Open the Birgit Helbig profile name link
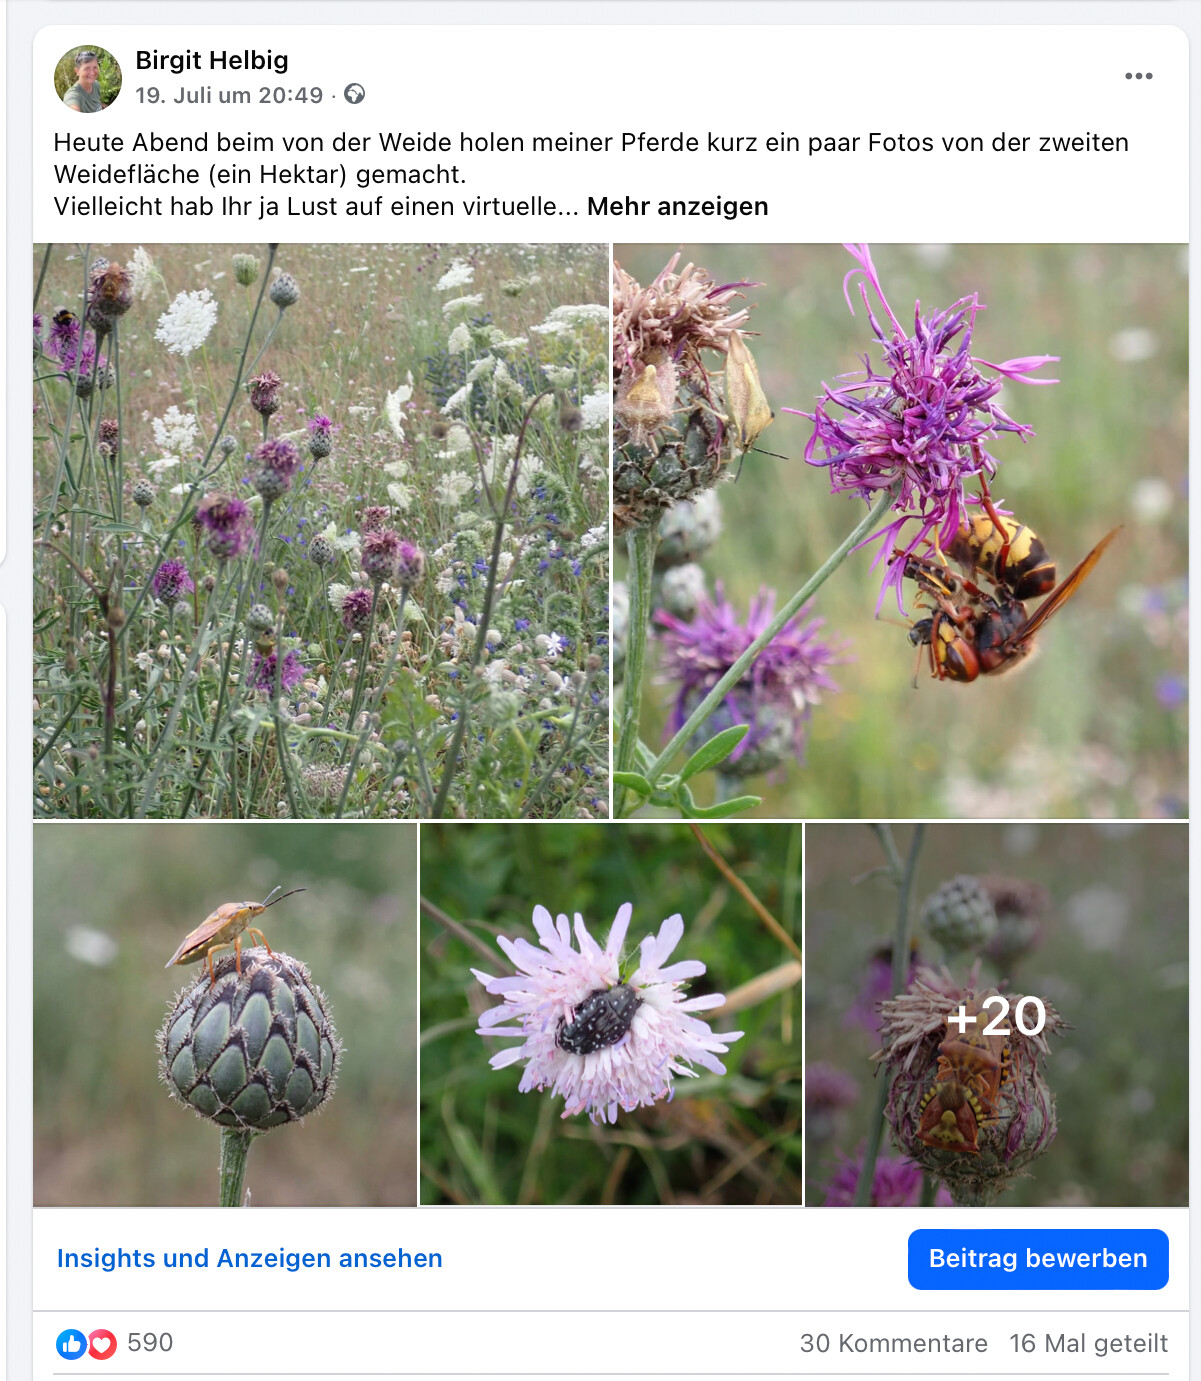1201x1381 pixels. [212, 60]
